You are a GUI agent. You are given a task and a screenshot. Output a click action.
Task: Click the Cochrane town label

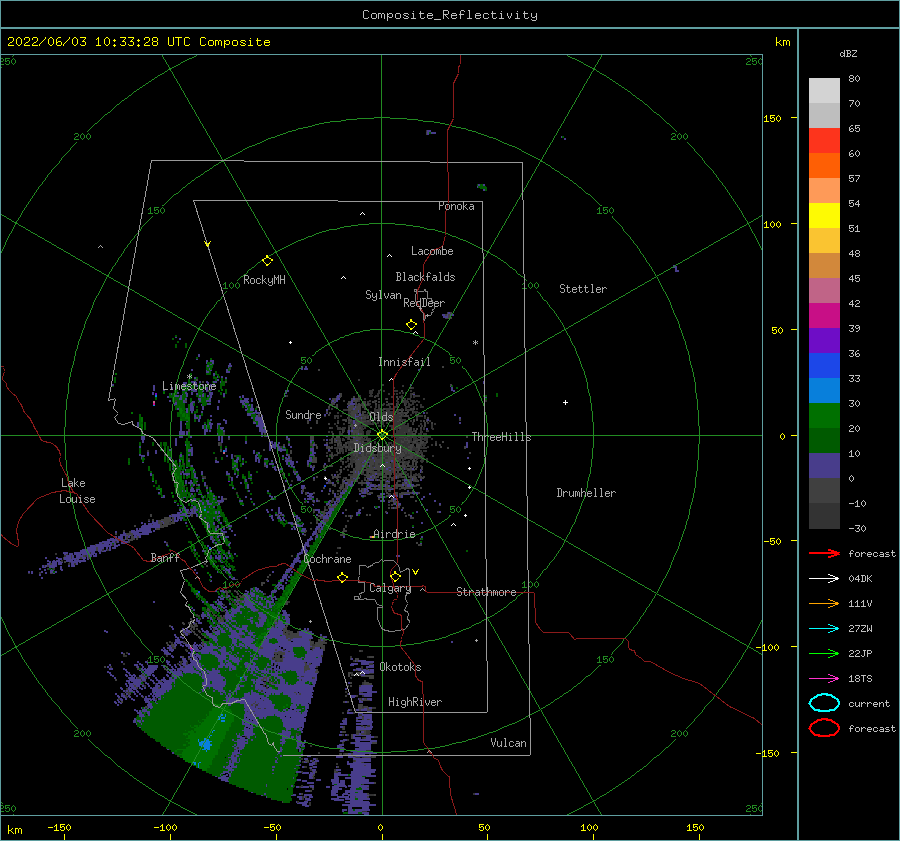pos(327,559)
